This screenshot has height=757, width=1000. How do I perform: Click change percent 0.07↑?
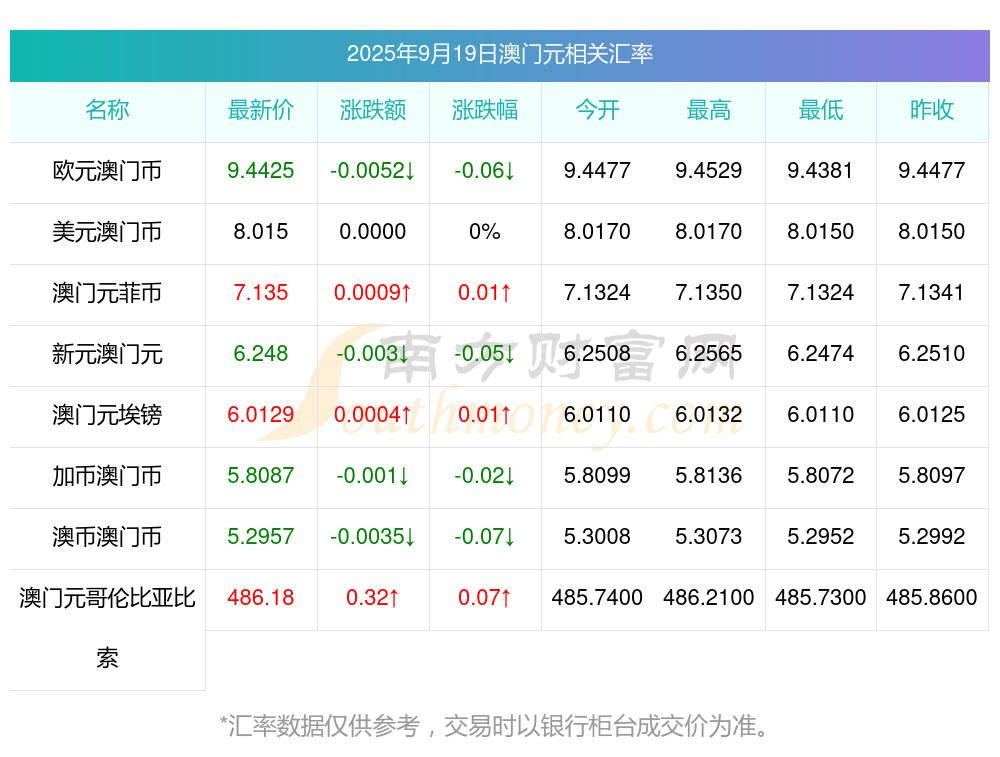[x=485, y=597]
